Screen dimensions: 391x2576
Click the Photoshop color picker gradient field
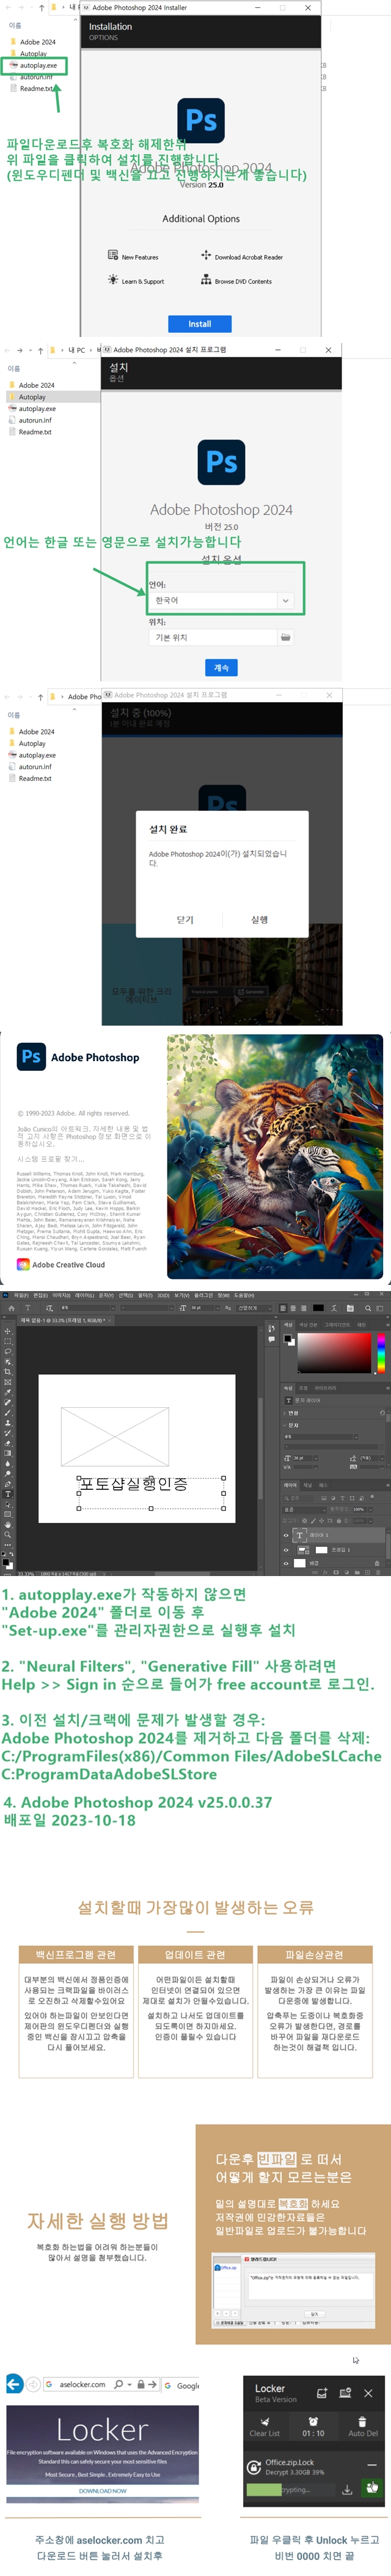(x=334, y=1352)
